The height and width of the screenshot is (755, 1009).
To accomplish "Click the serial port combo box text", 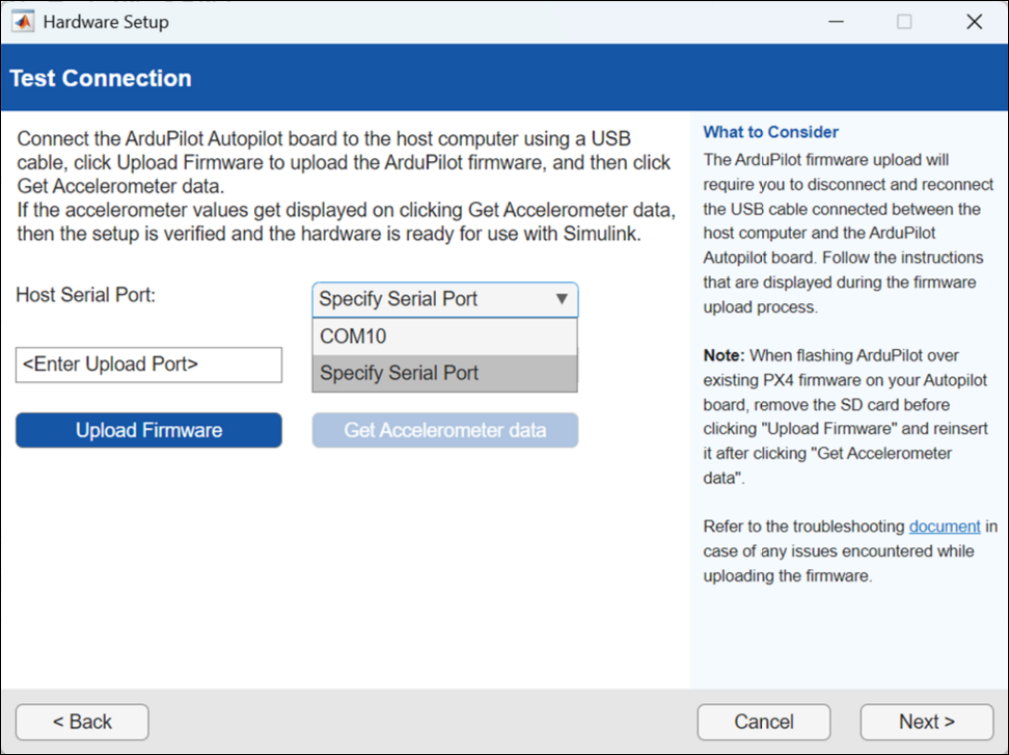I will pyautogui.click(x=400, y=299).
